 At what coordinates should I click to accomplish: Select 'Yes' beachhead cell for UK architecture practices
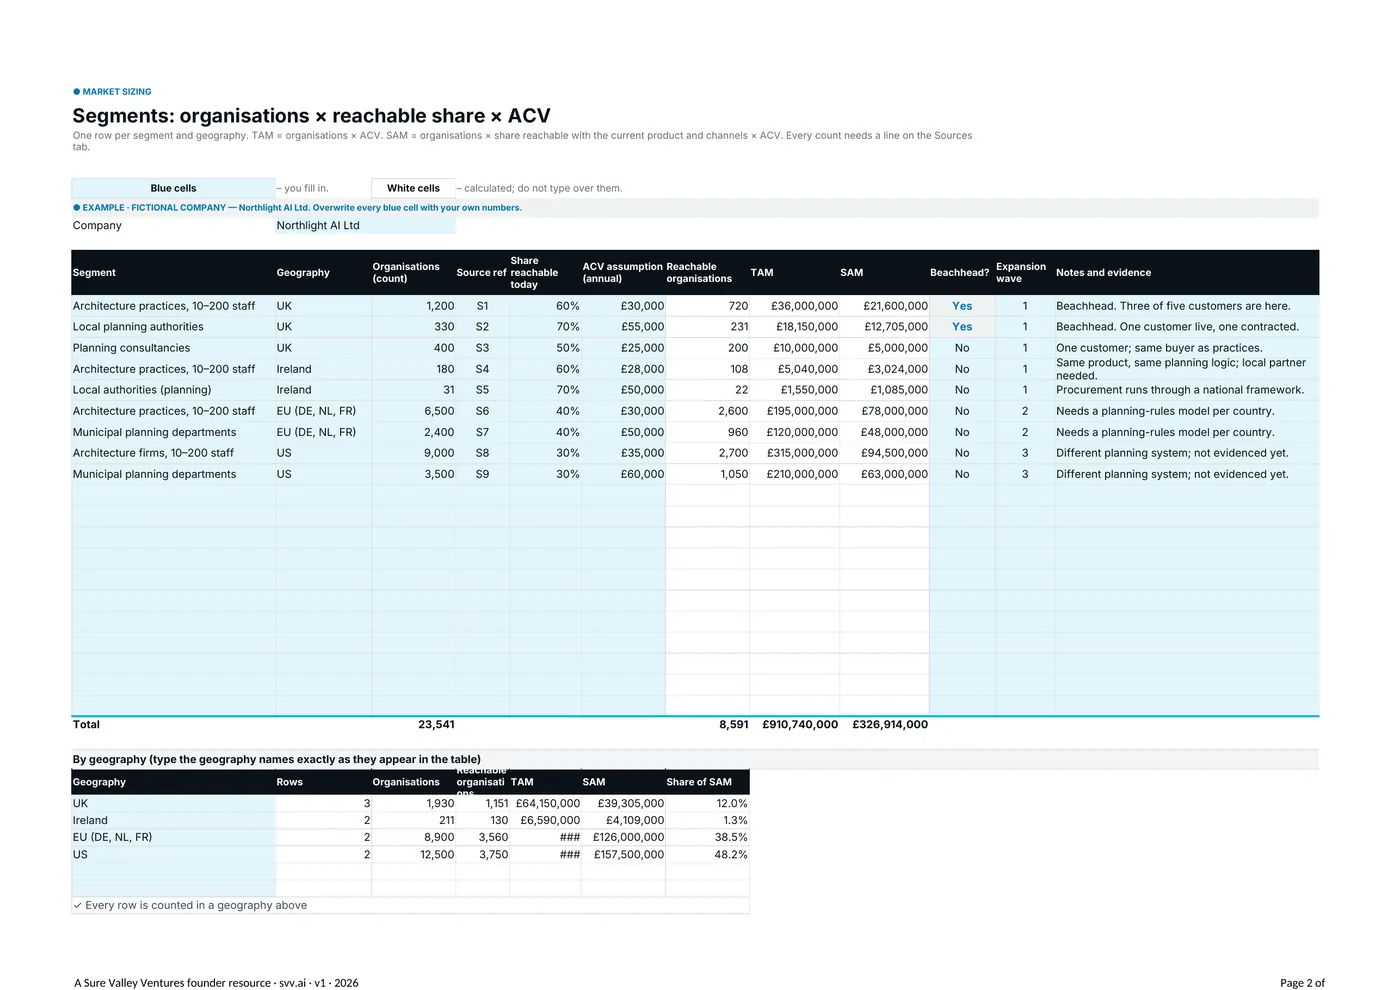tap(962, 306)
